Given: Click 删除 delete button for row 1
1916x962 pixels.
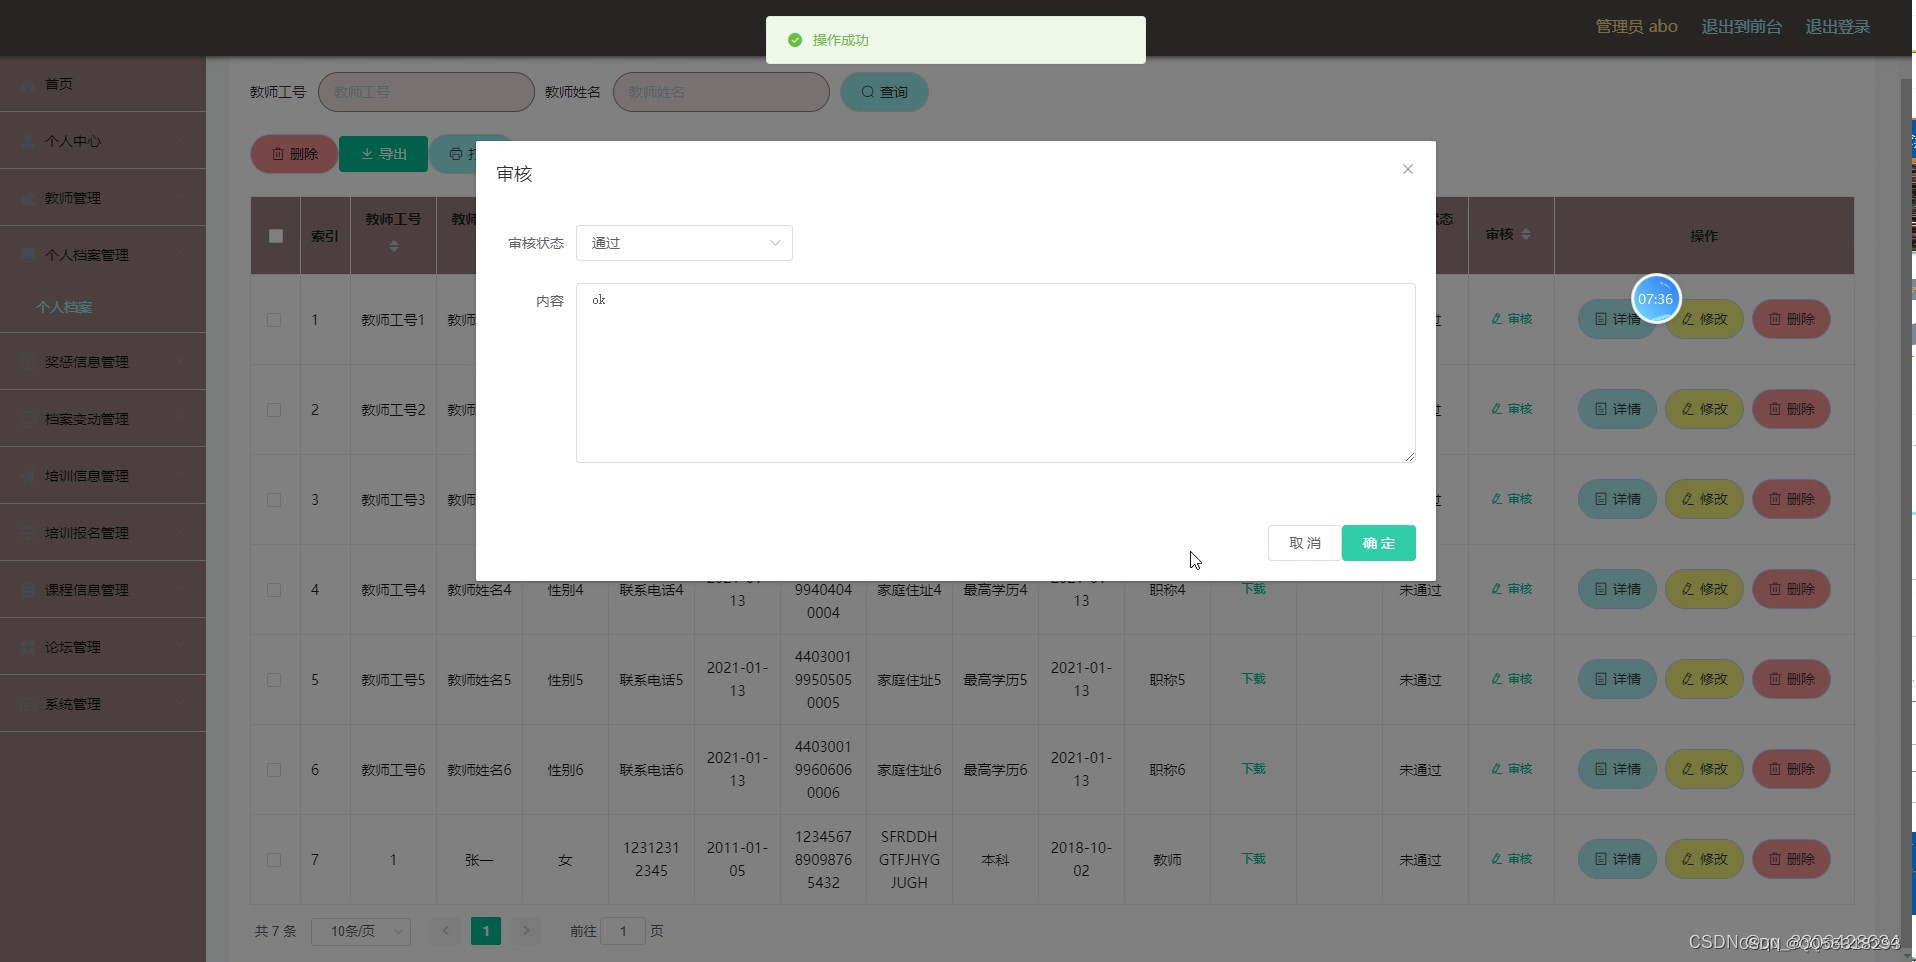Looking at the screenshot, I should tap(1791, 319).
